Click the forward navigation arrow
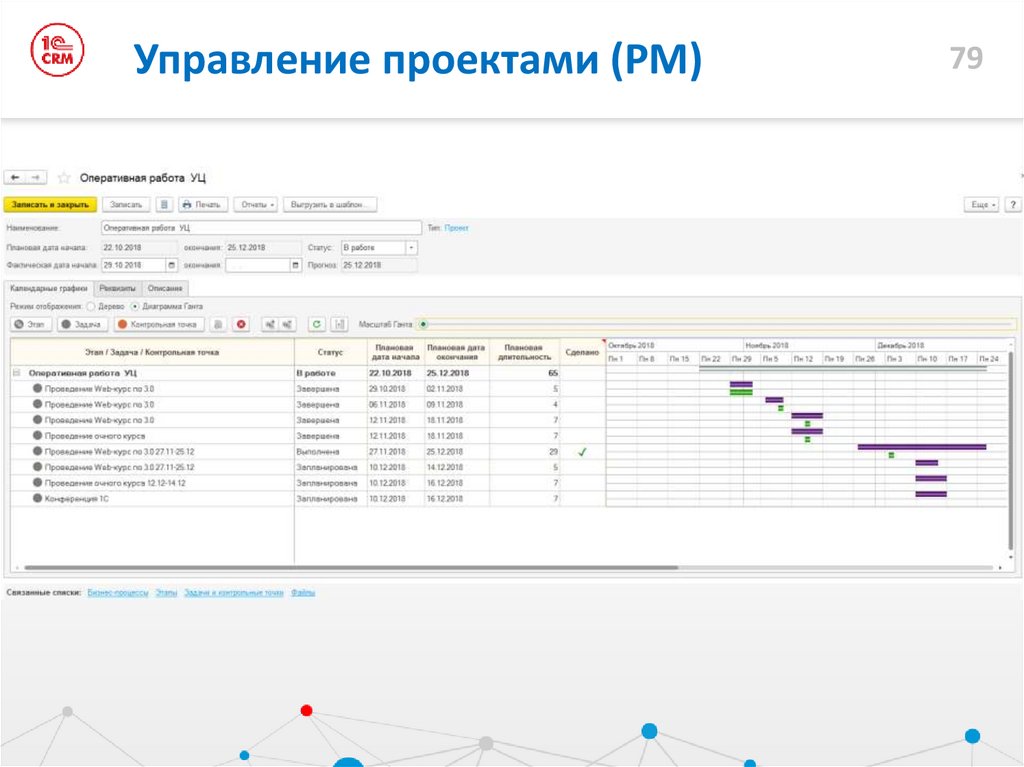This screenshot has width=1024, height=767. pyautogui.click(x=37, y=178)
